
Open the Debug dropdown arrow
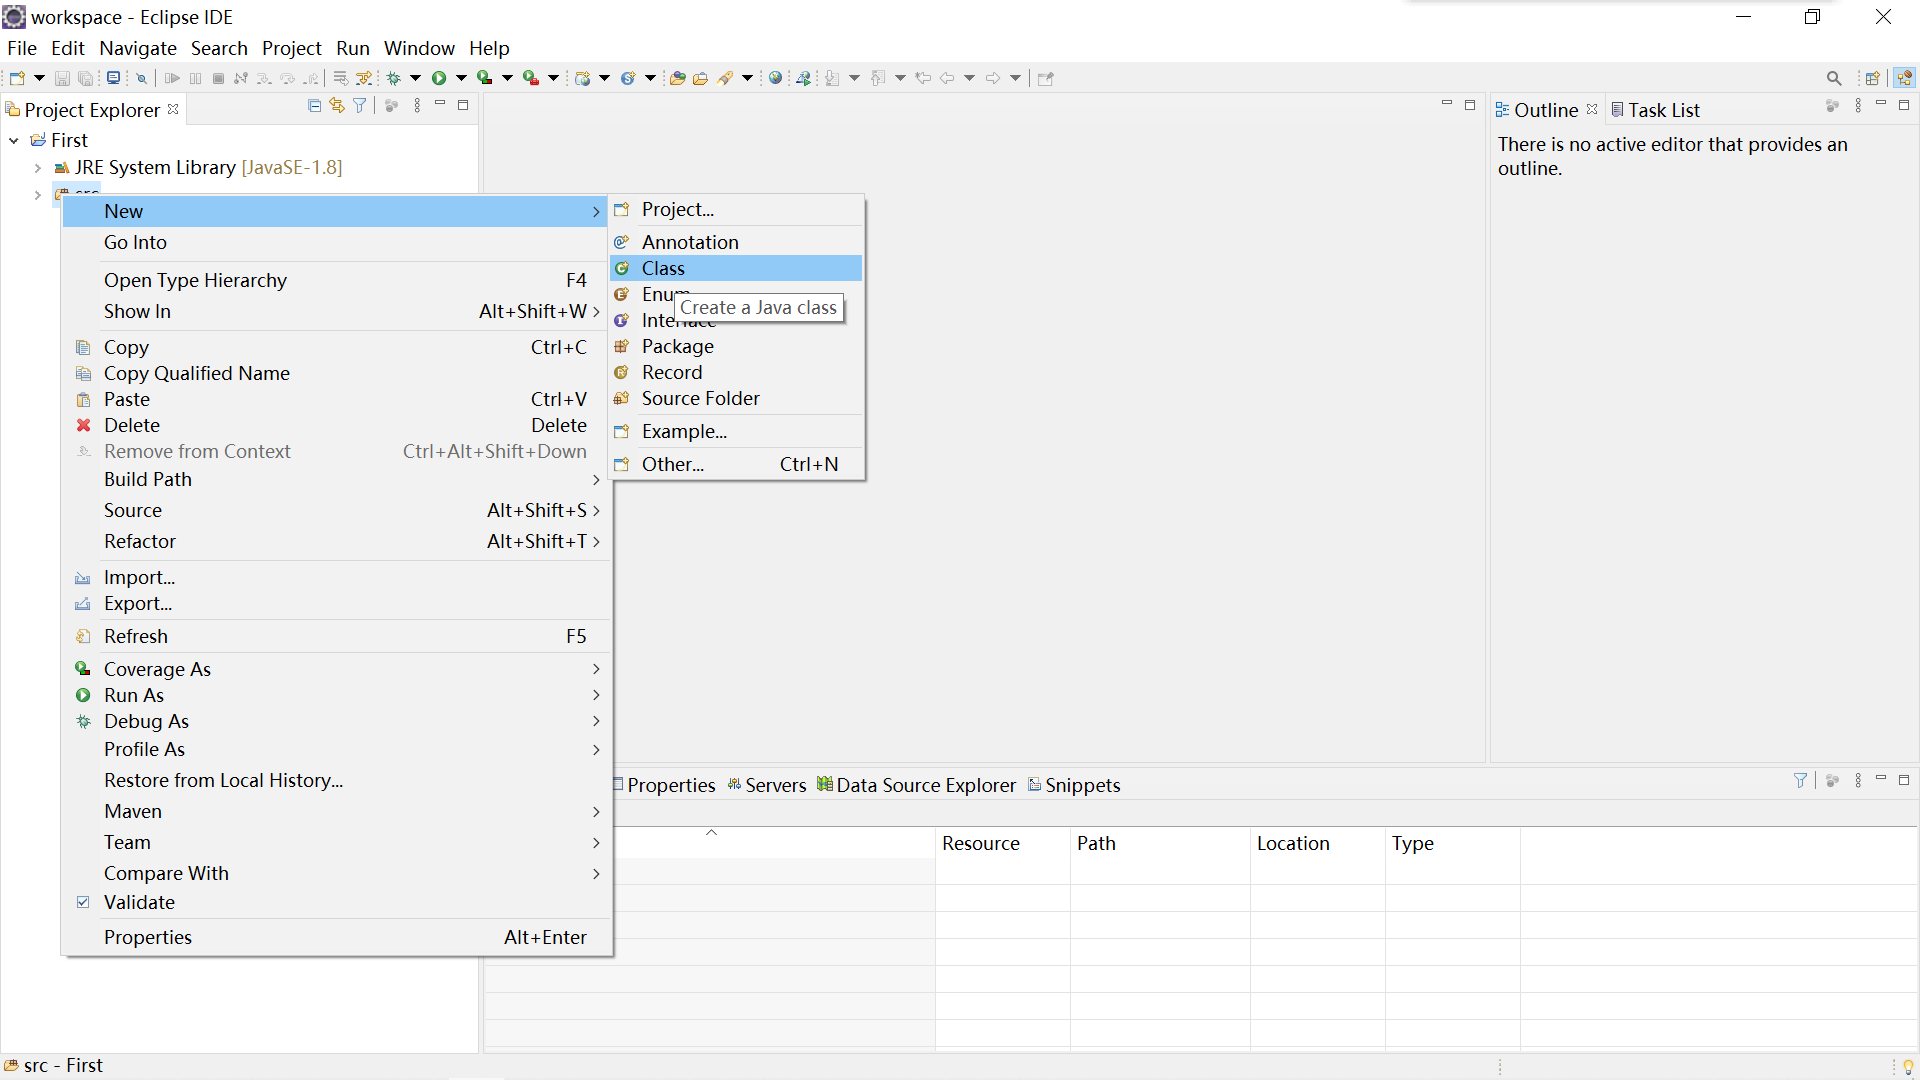coord(415,78)
